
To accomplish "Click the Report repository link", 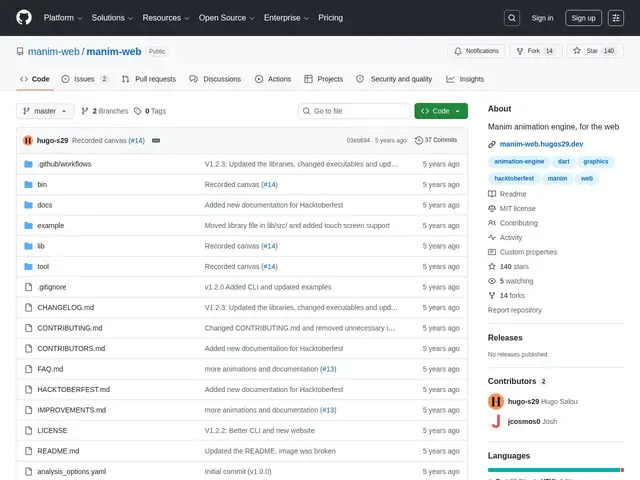I will (x=514, y=310).
